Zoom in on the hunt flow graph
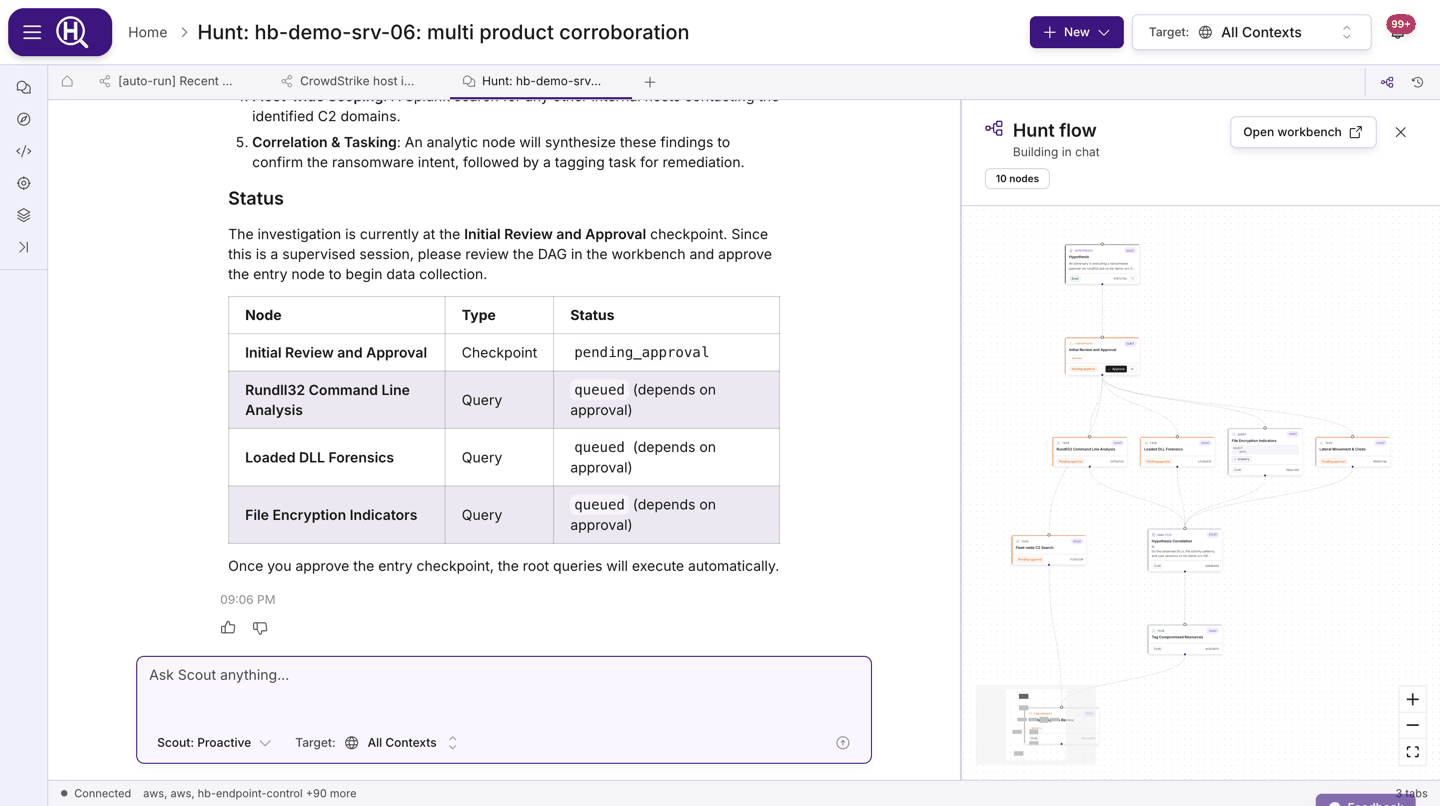Image resolution: width=1440 pixels, height=806 pixels. 1412,700
